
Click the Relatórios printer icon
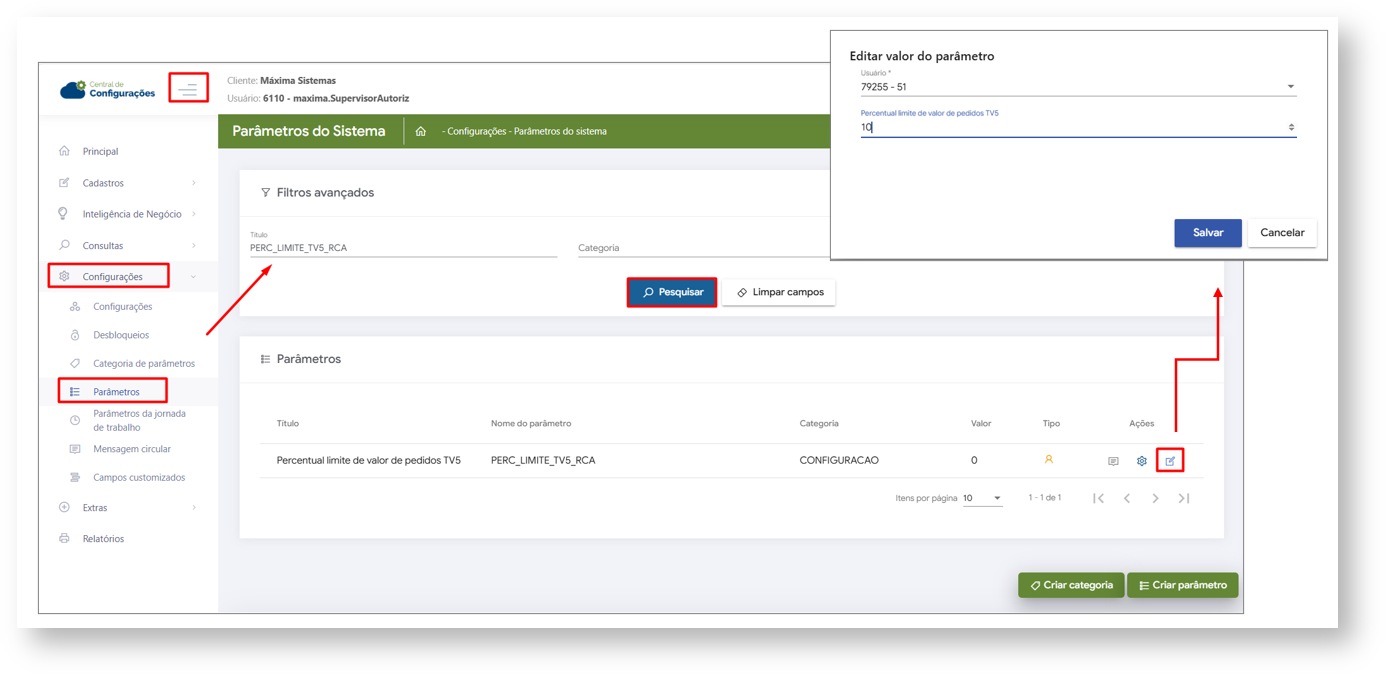(x=64, y=538)
